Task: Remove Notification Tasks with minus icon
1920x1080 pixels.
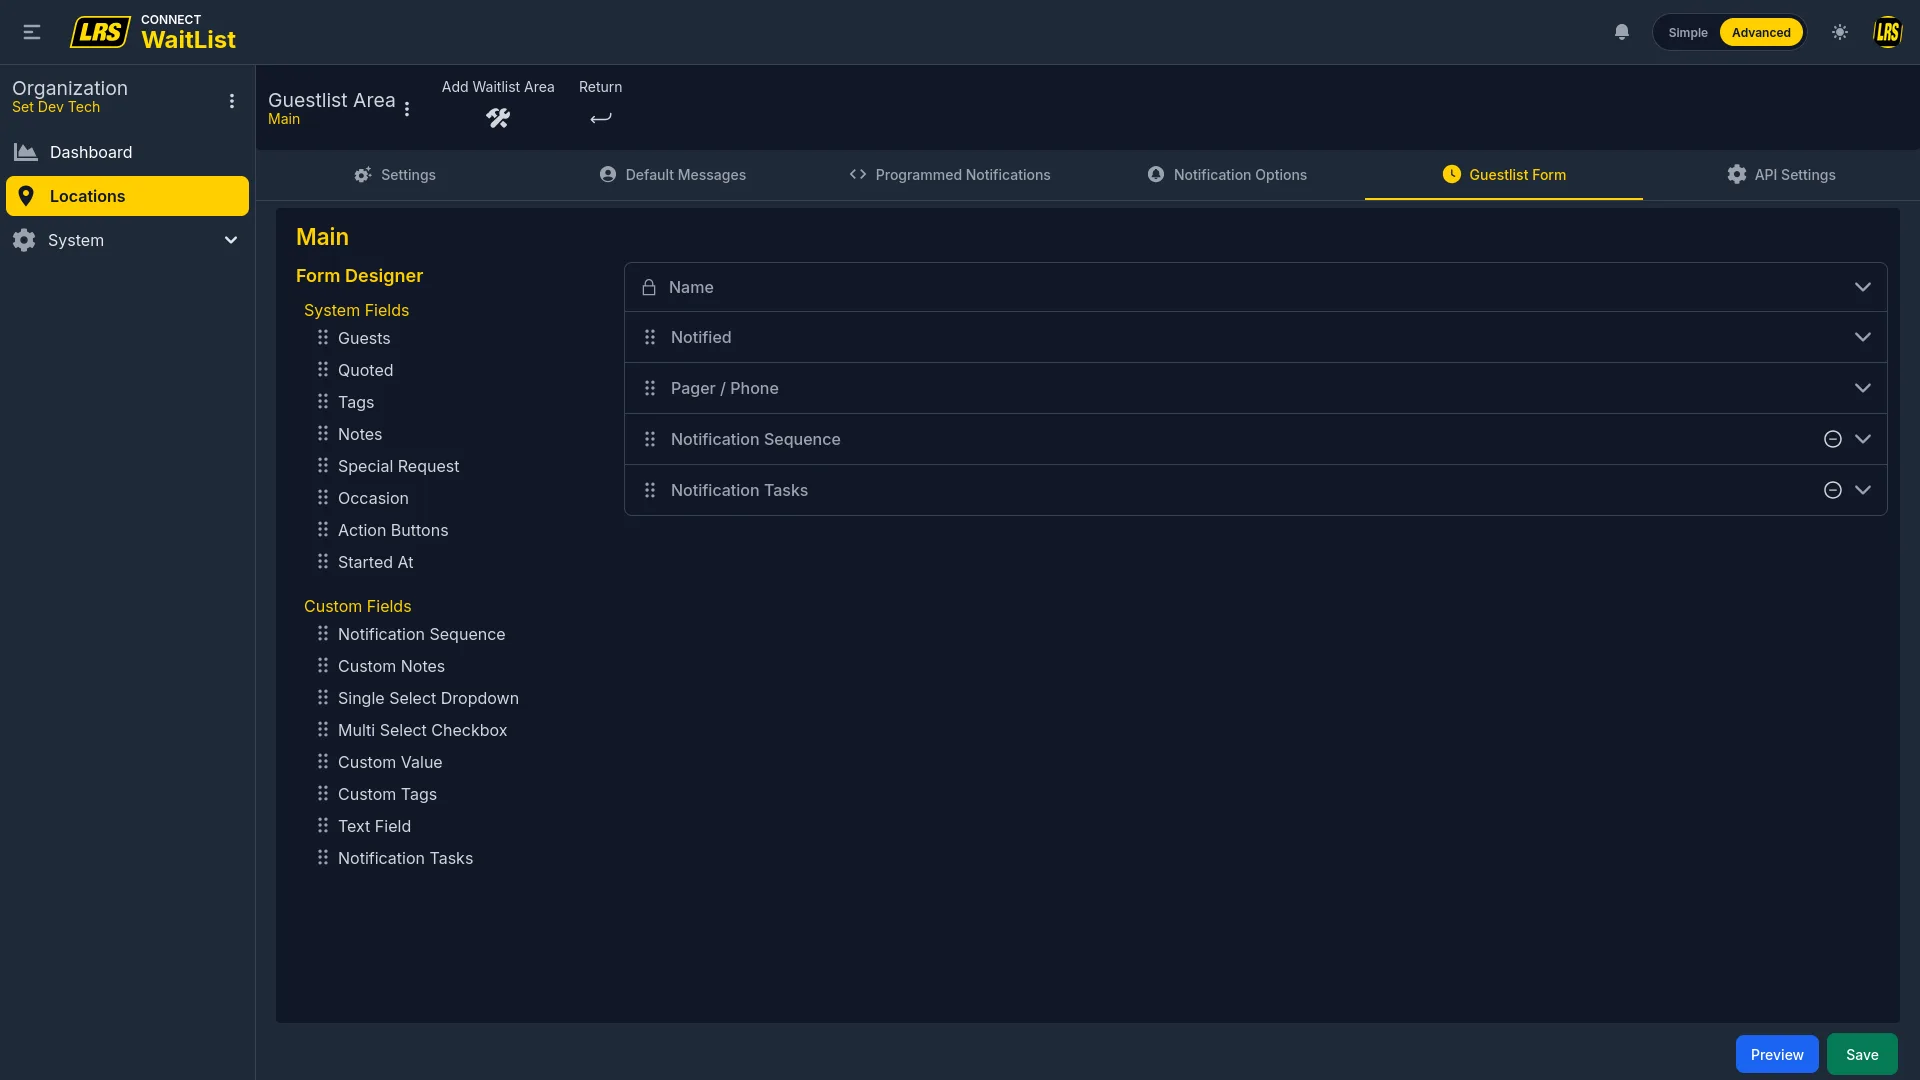Action: [x=1833, y=490]
